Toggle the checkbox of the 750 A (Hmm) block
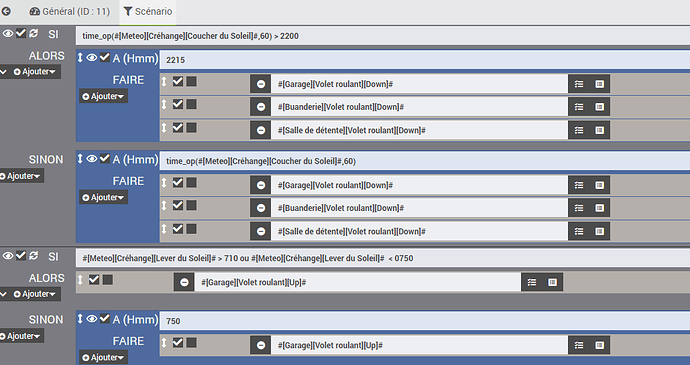 (x=105, y=318)
